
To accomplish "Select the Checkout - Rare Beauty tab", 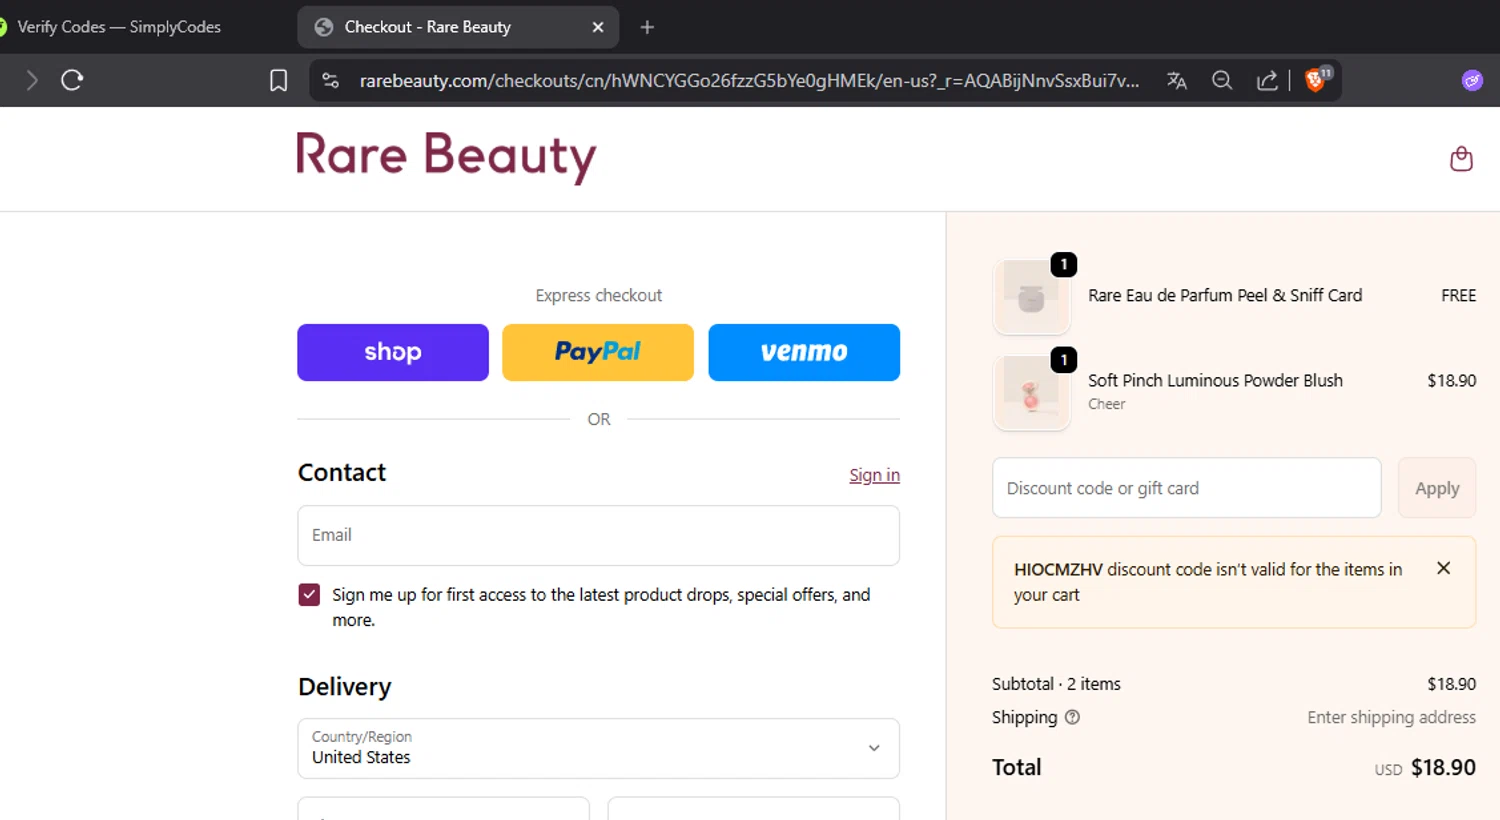I will coord(458,27).
